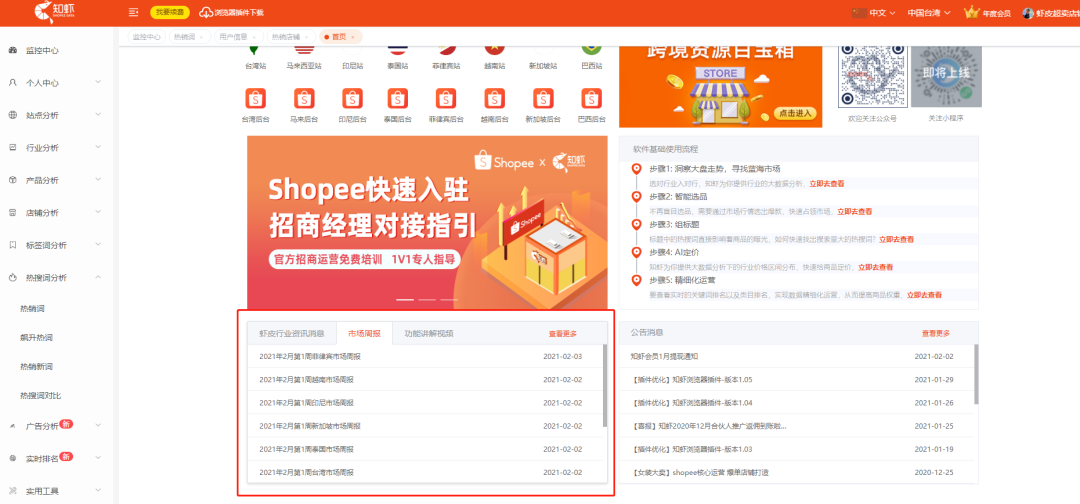Click the market report list scrollbar
Viewport: 1080px width, 504px height.
click(x=605, y=385)
